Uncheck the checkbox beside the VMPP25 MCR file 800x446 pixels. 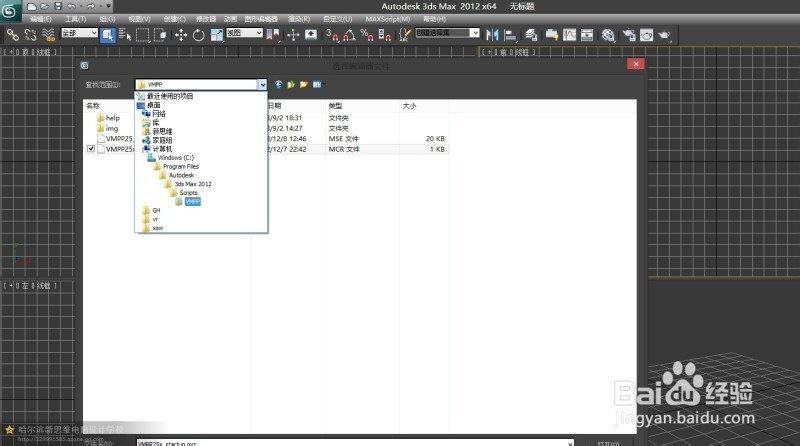[92, 149]
